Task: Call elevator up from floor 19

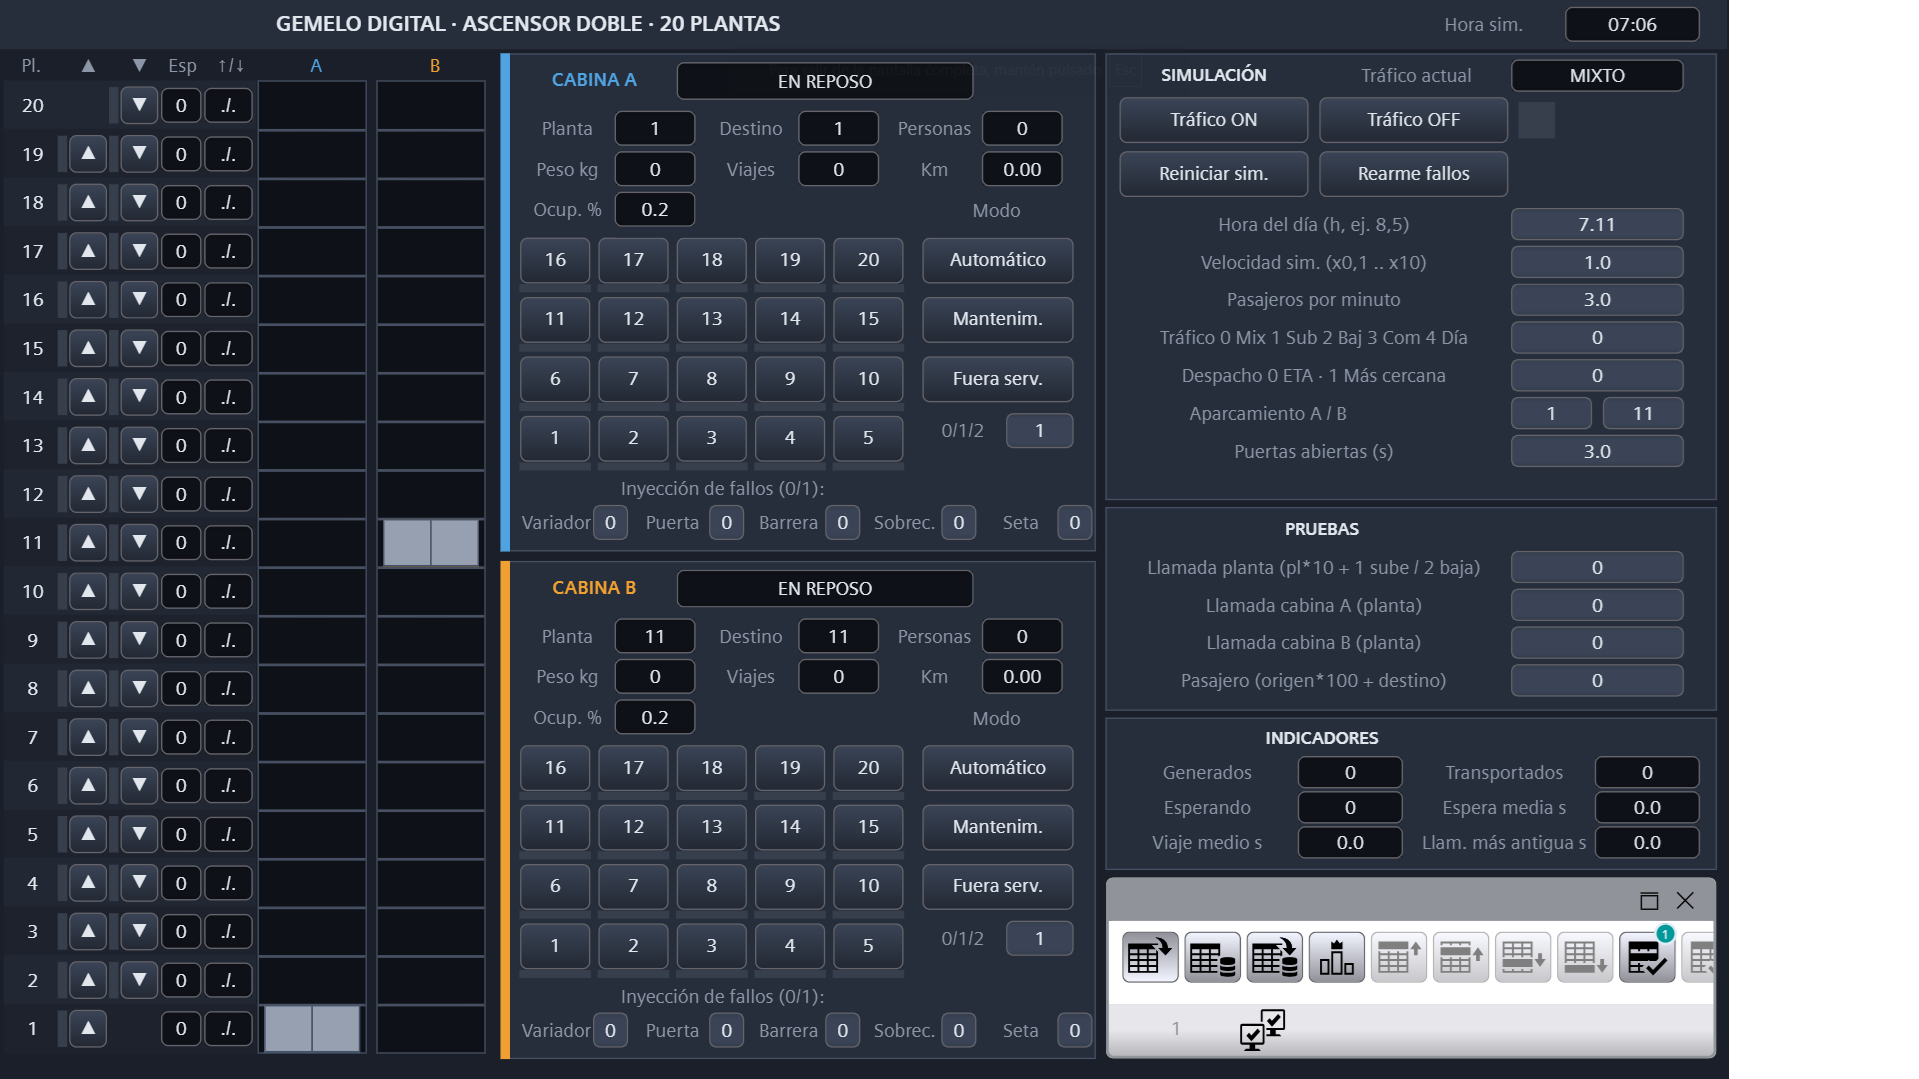Action: coord(88,154)
